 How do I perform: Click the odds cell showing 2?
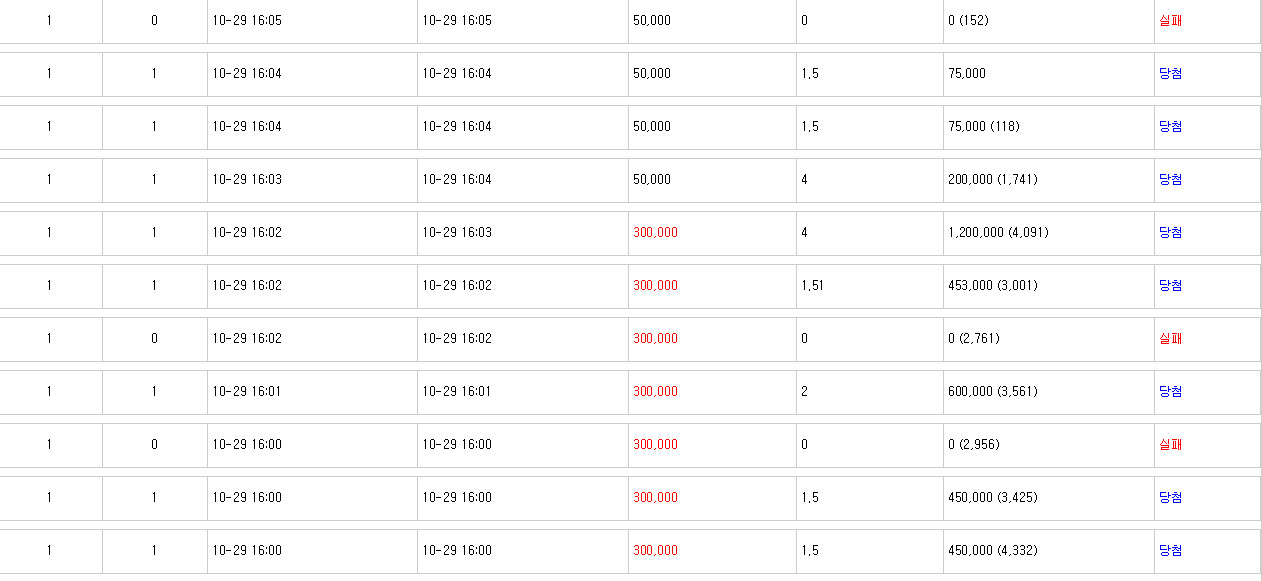coord(869,392)
